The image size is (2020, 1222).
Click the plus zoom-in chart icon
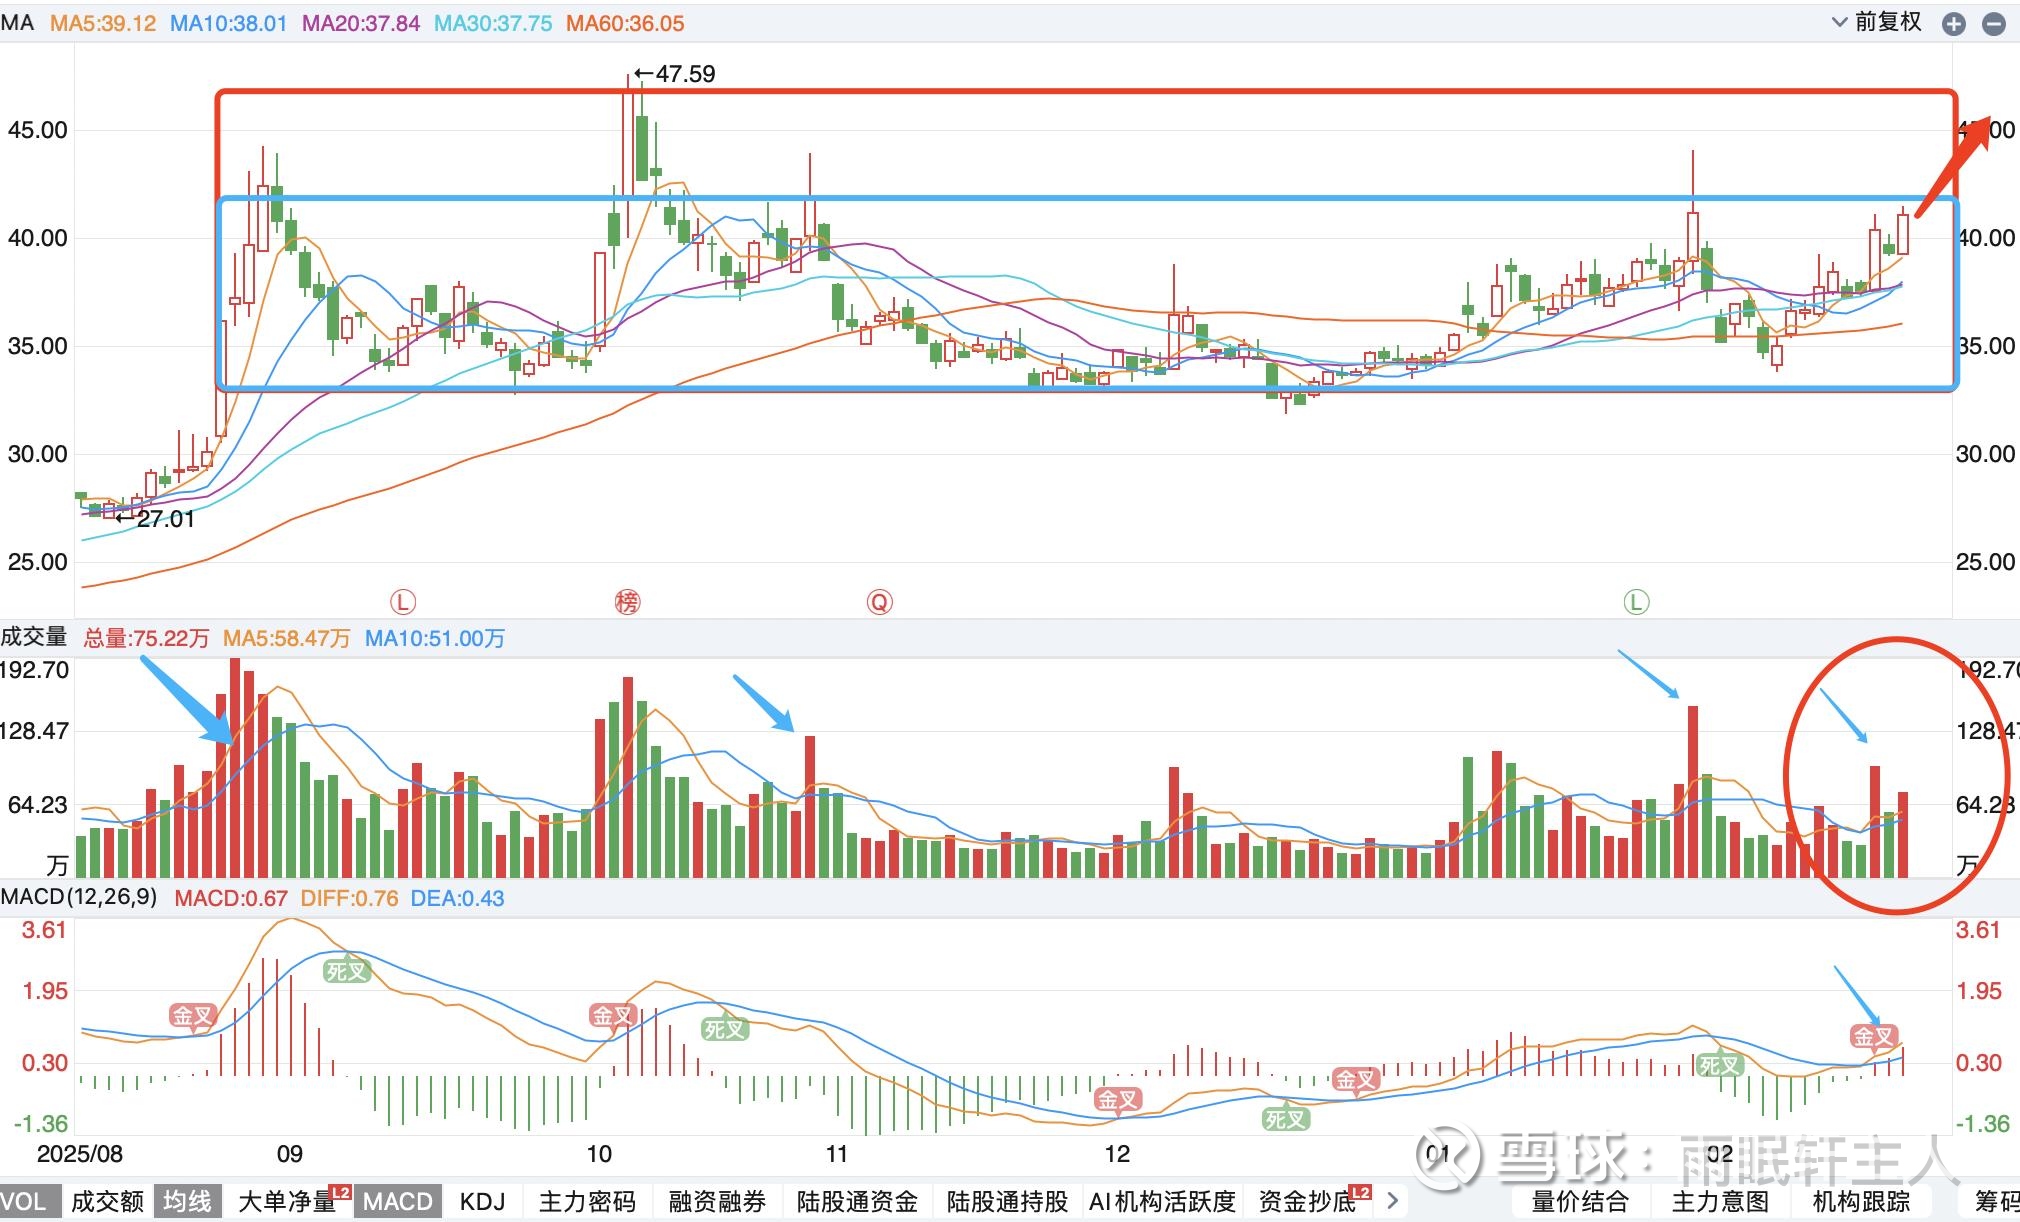click(1953, 24)
